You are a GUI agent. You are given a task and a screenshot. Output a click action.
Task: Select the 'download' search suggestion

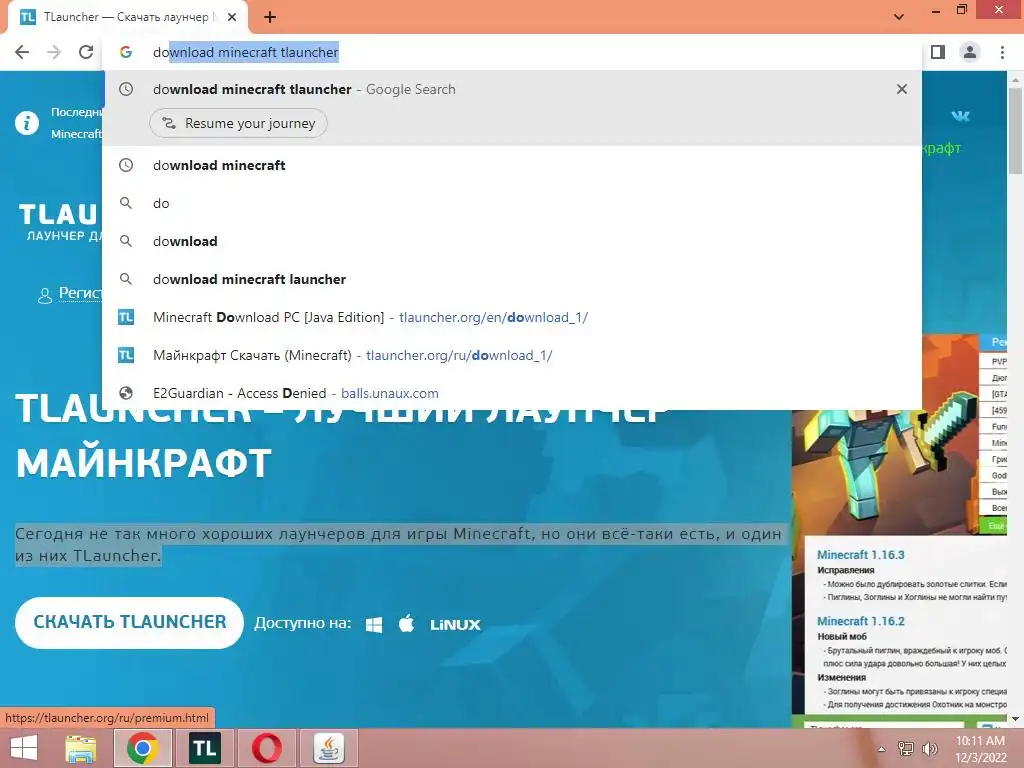(x=513, y=241)
